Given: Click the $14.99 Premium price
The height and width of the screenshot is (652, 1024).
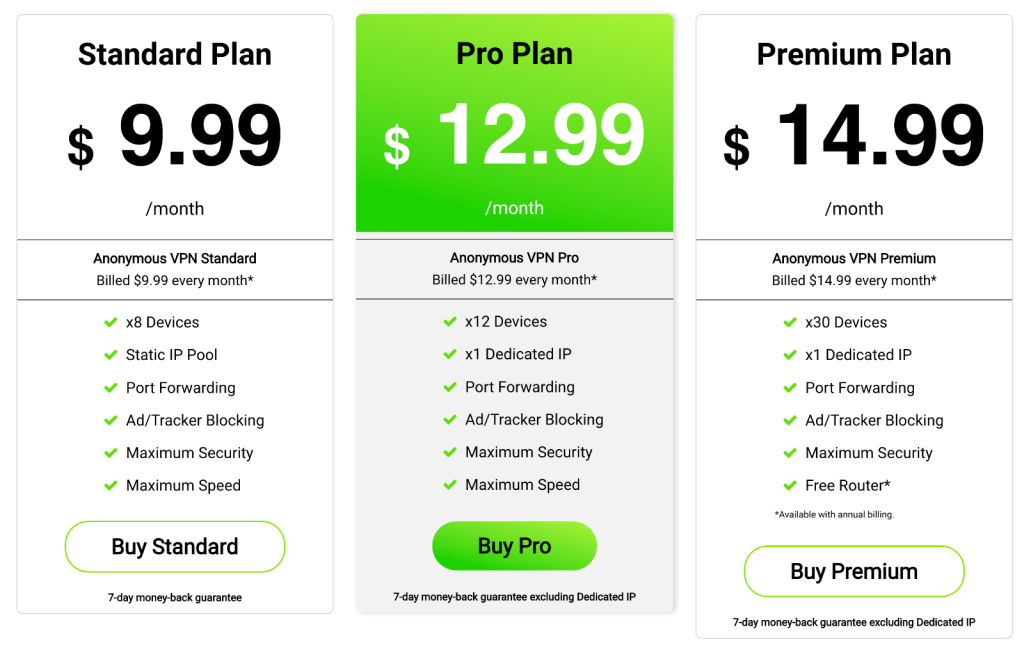Looking at the screenshot, I should point(854,136).
